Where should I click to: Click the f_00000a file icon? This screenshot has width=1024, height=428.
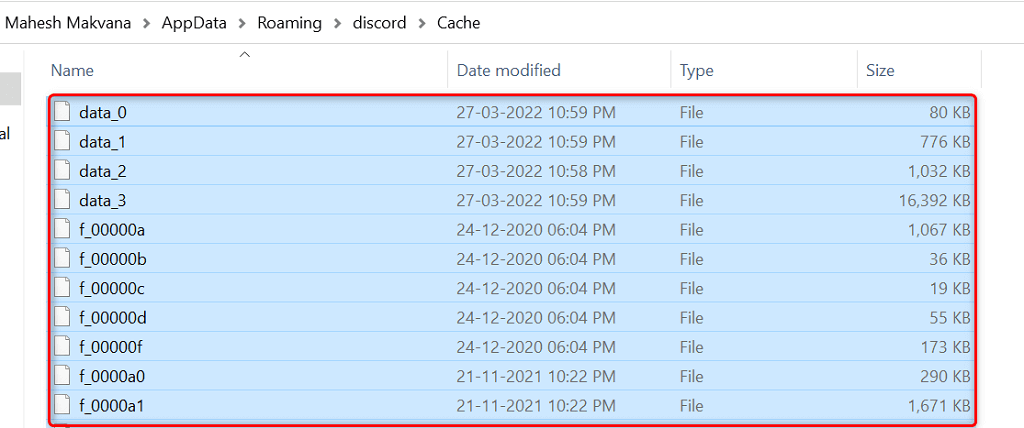coord(63,230)
